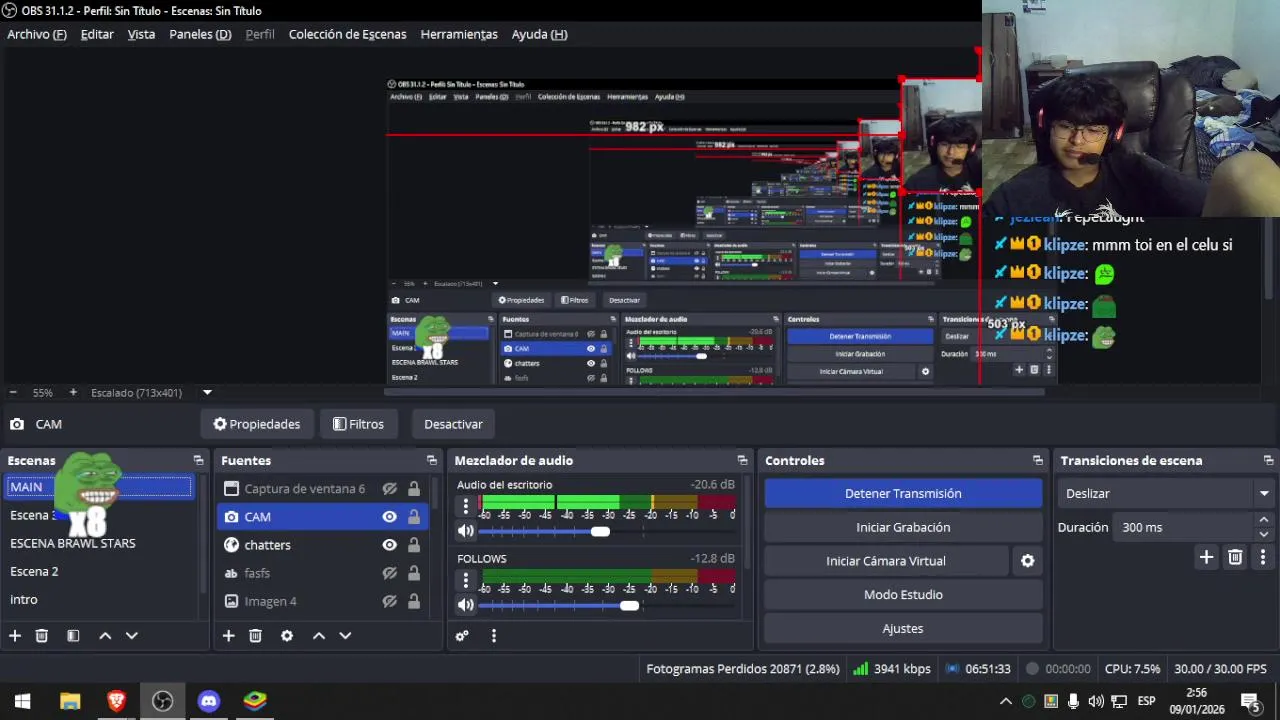This screenshot has width=1280, height=720.
Task: Open Colección de Escenas menu
Action: [x=347, y=34]
